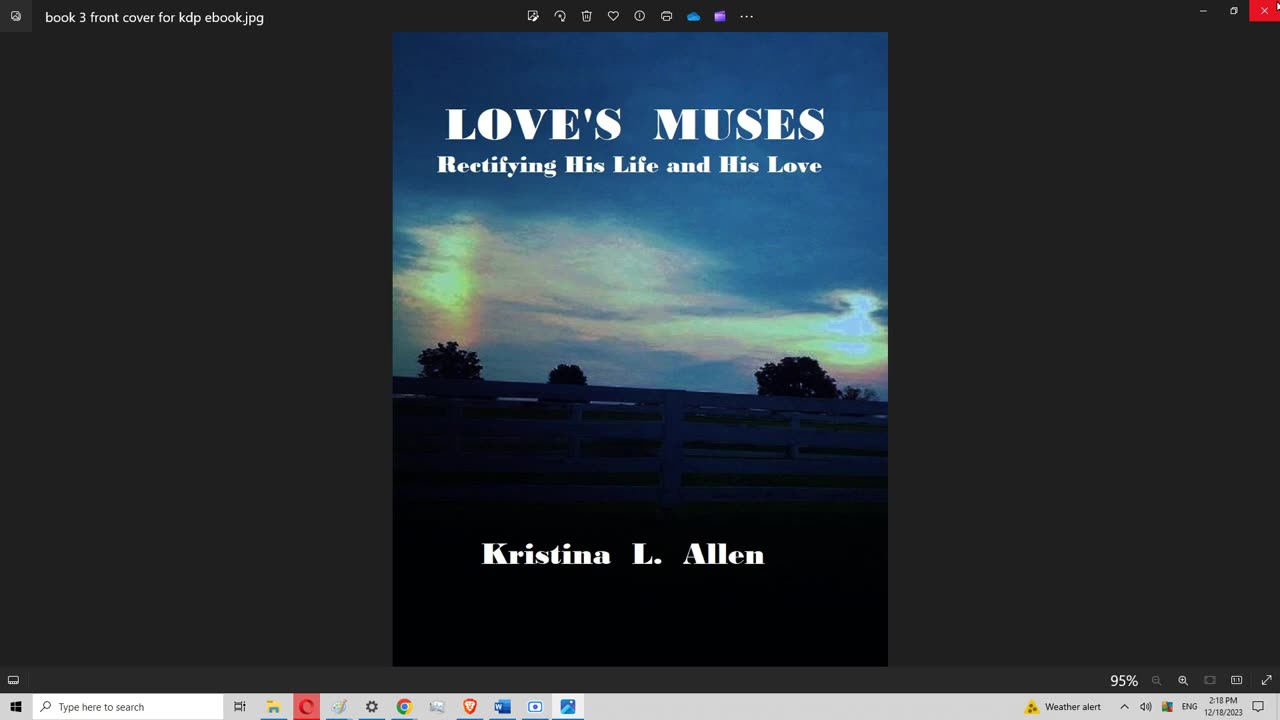Open the picture viewer taskbar icon beside Chrome
Viewport: 1280px width, 720px height.
(437, 707)
